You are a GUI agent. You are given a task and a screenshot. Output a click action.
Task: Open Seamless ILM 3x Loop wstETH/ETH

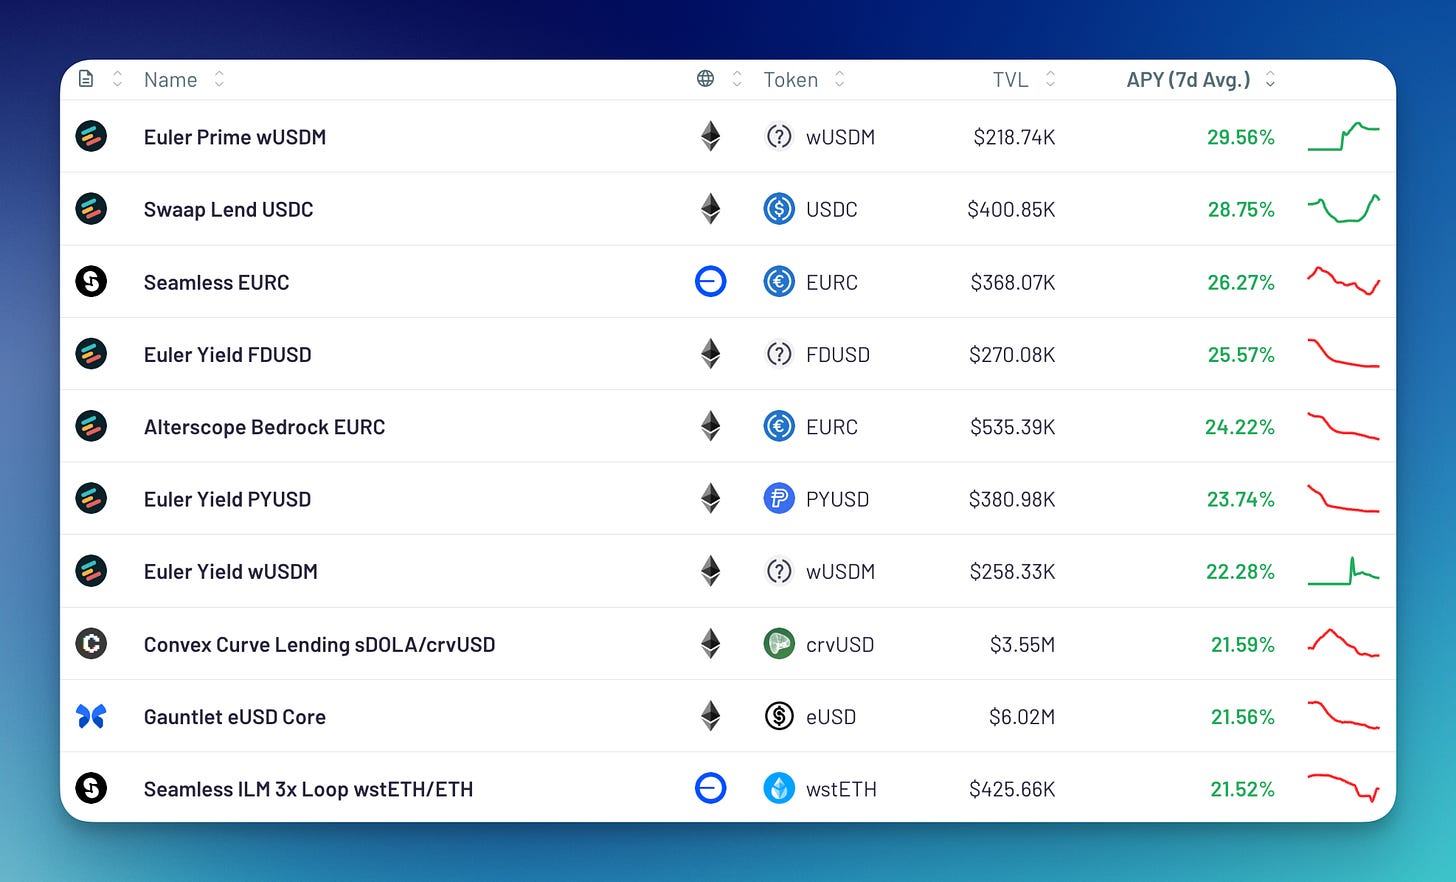pos(308,789)
